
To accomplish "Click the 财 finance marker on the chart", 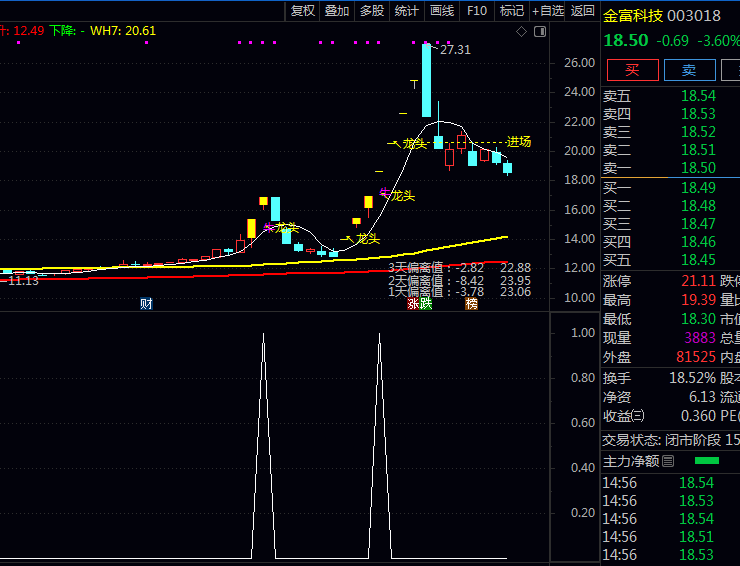I will click(x=146, y=303).
